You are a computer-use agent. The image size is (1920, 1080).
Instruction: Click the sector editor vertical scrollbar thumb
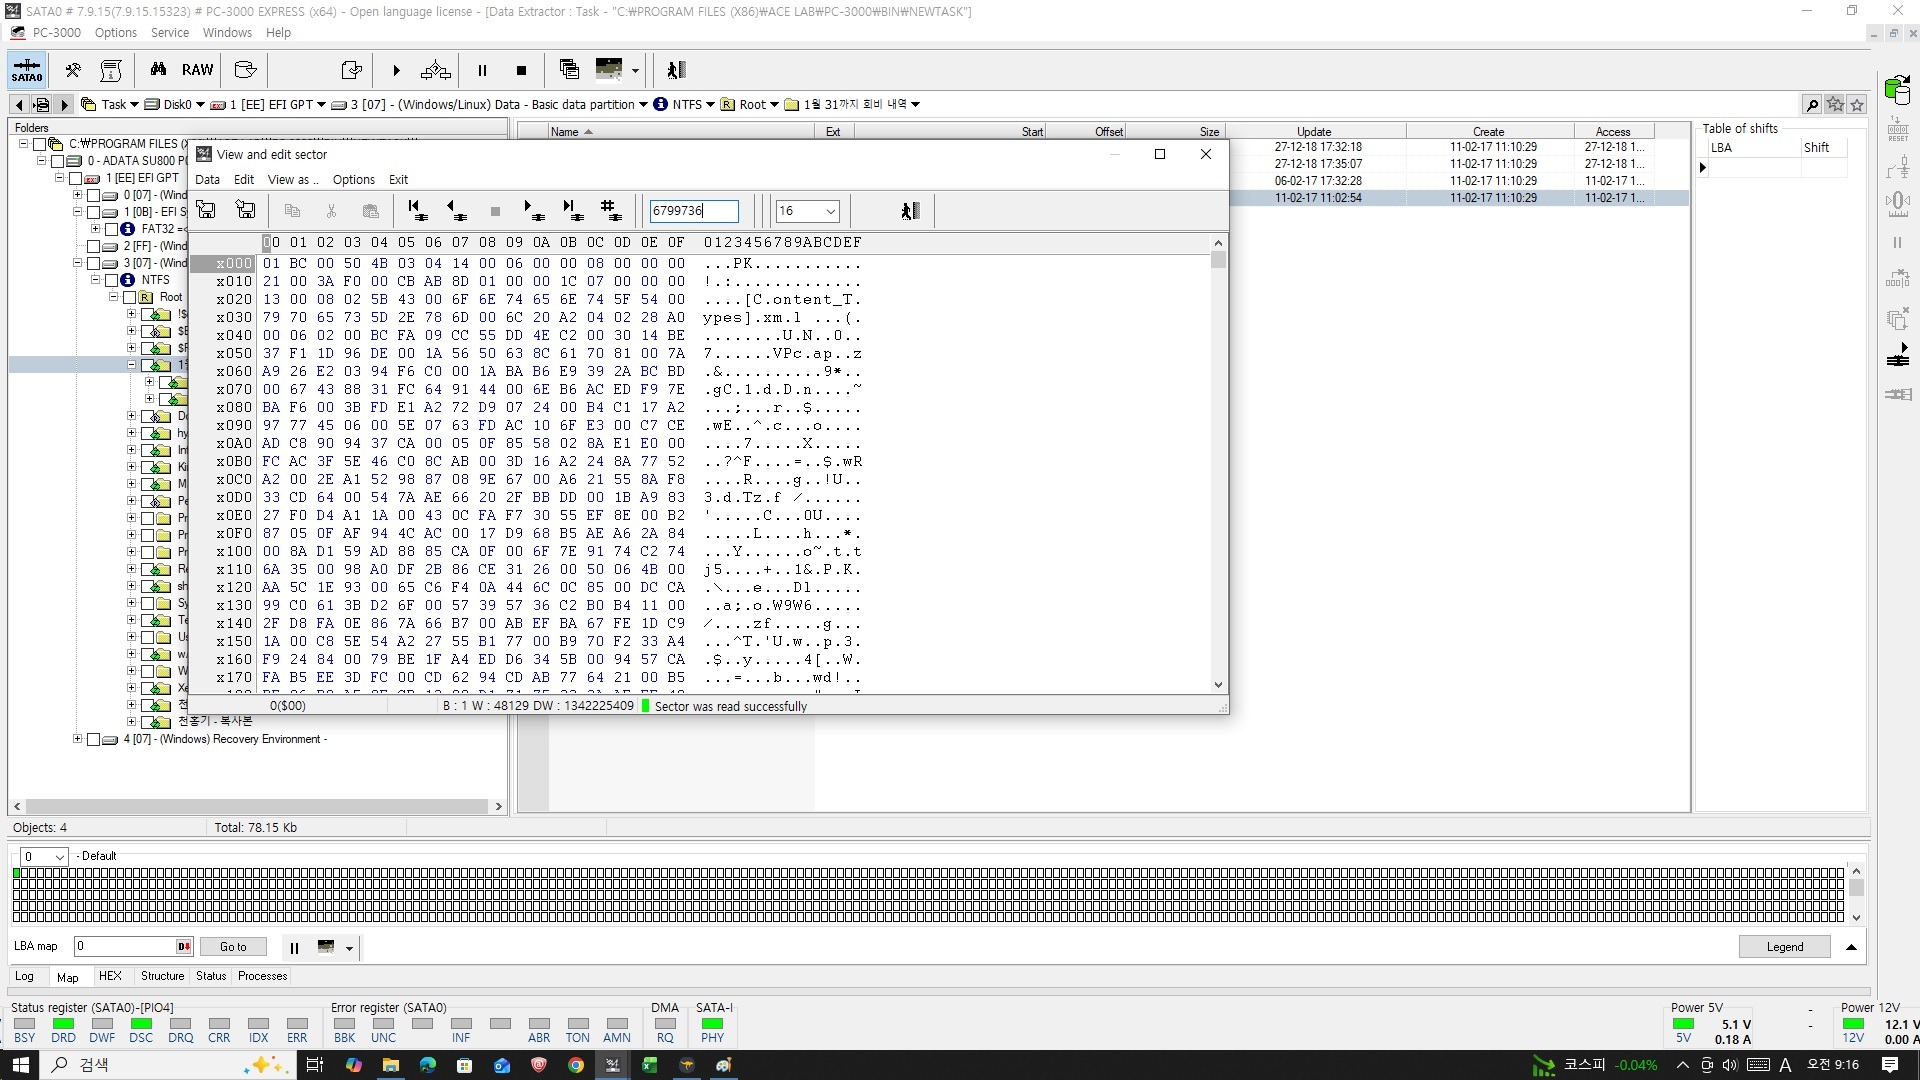point(1218,260)
